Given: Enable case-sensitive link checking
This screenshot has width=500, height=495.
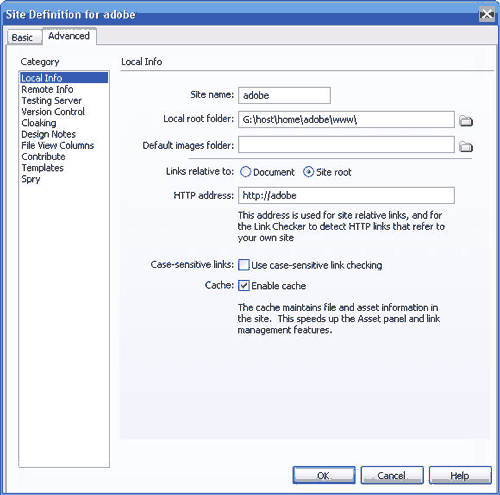Looking at the screenshot, I should (244, 265).
